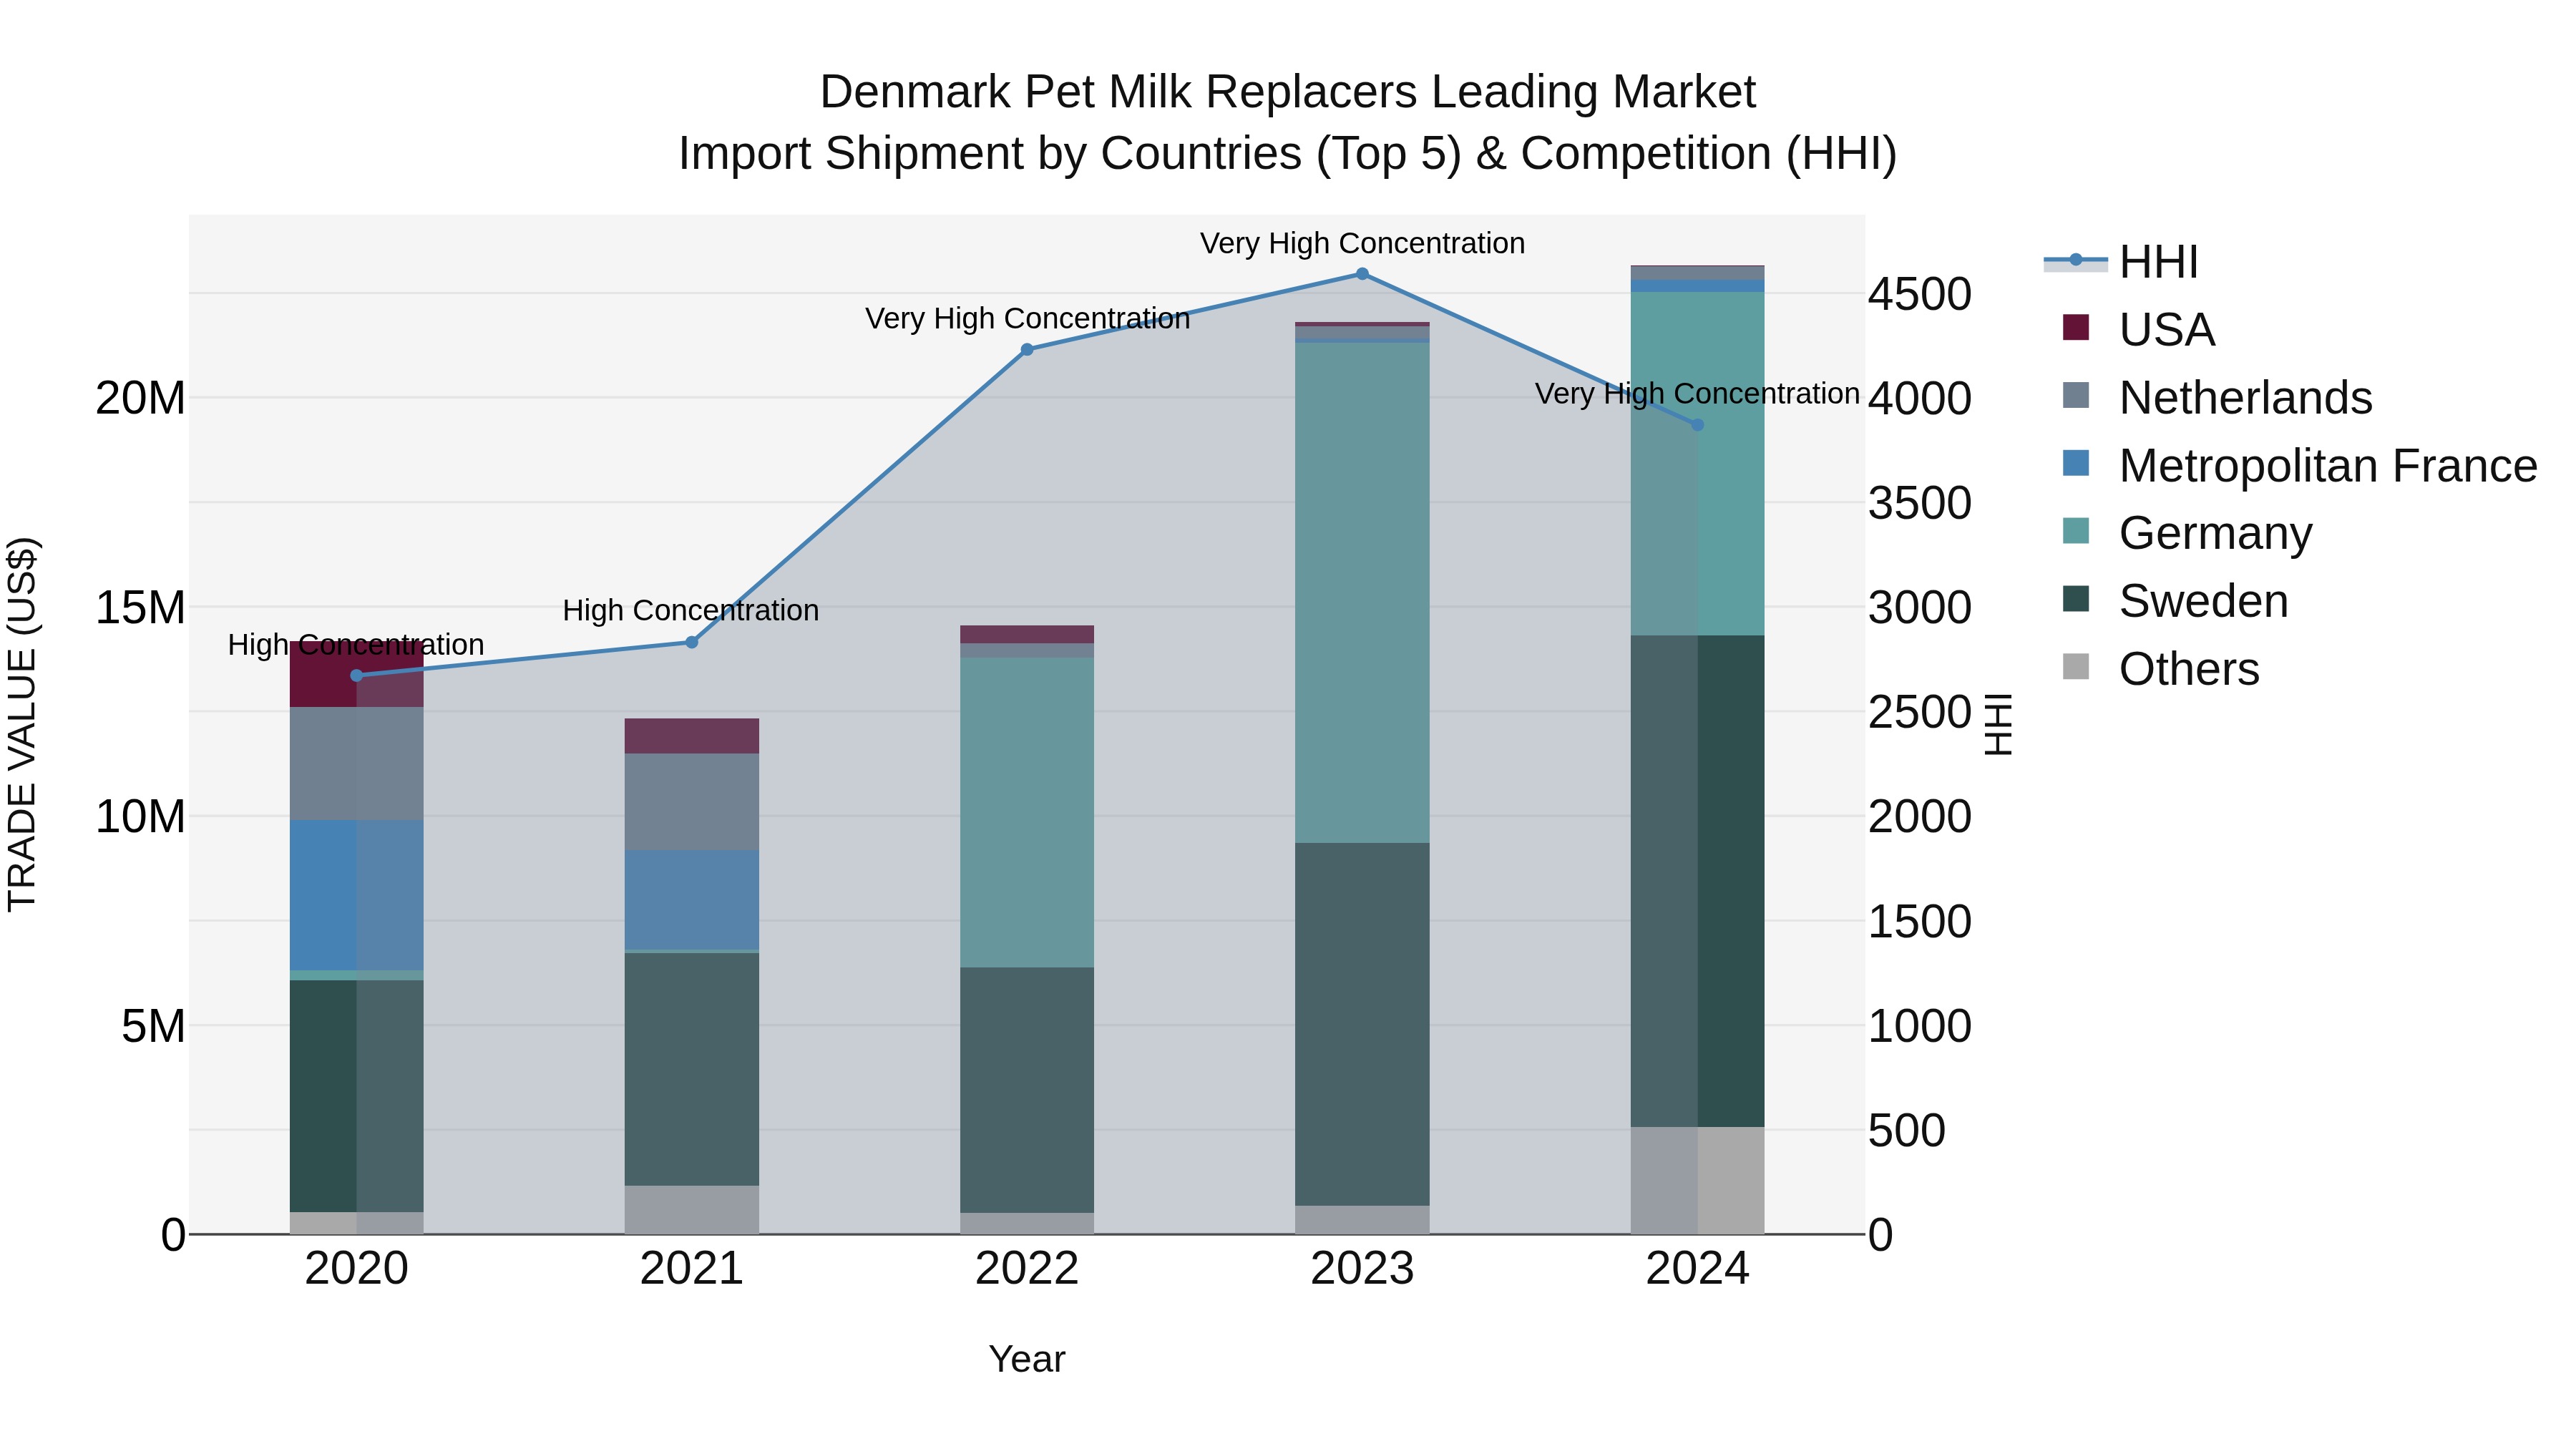This screenshot has width=2576, height=1449.
Task: Click the Sweden segment of the 2023 bar
Action: click(1362, 1025)
